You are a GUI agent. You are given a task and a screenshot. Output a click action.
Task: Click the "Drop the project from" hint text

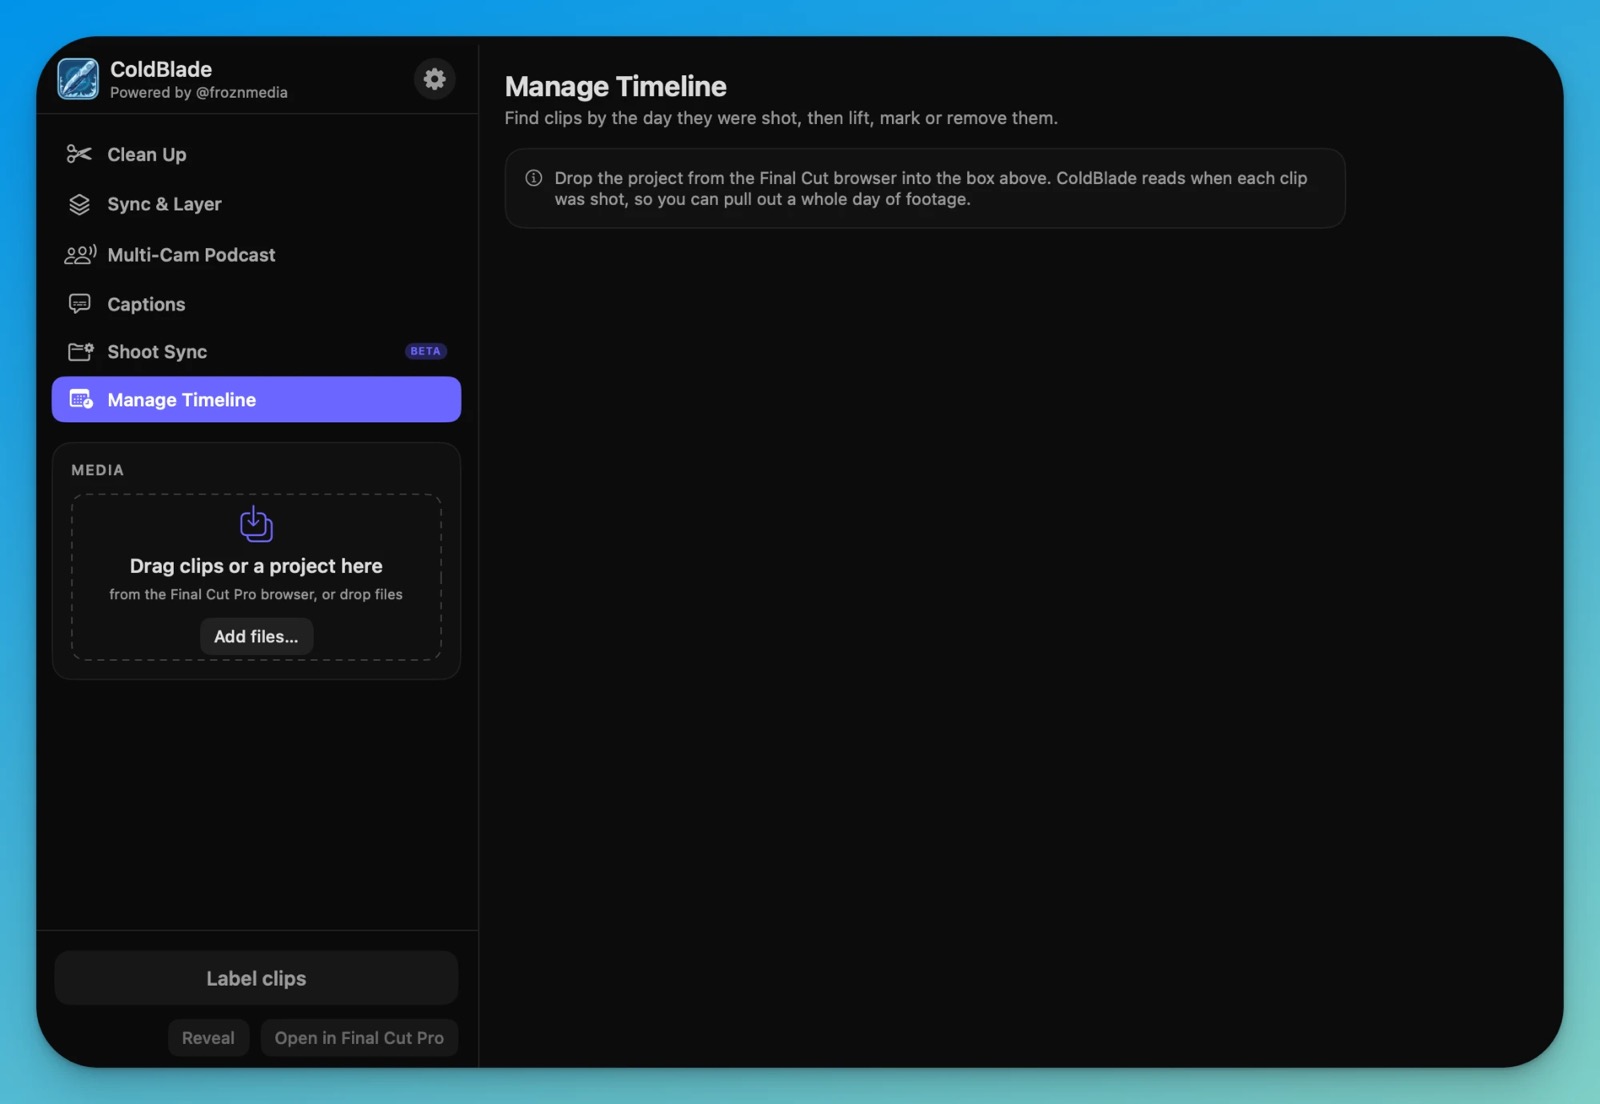(931, 189)
